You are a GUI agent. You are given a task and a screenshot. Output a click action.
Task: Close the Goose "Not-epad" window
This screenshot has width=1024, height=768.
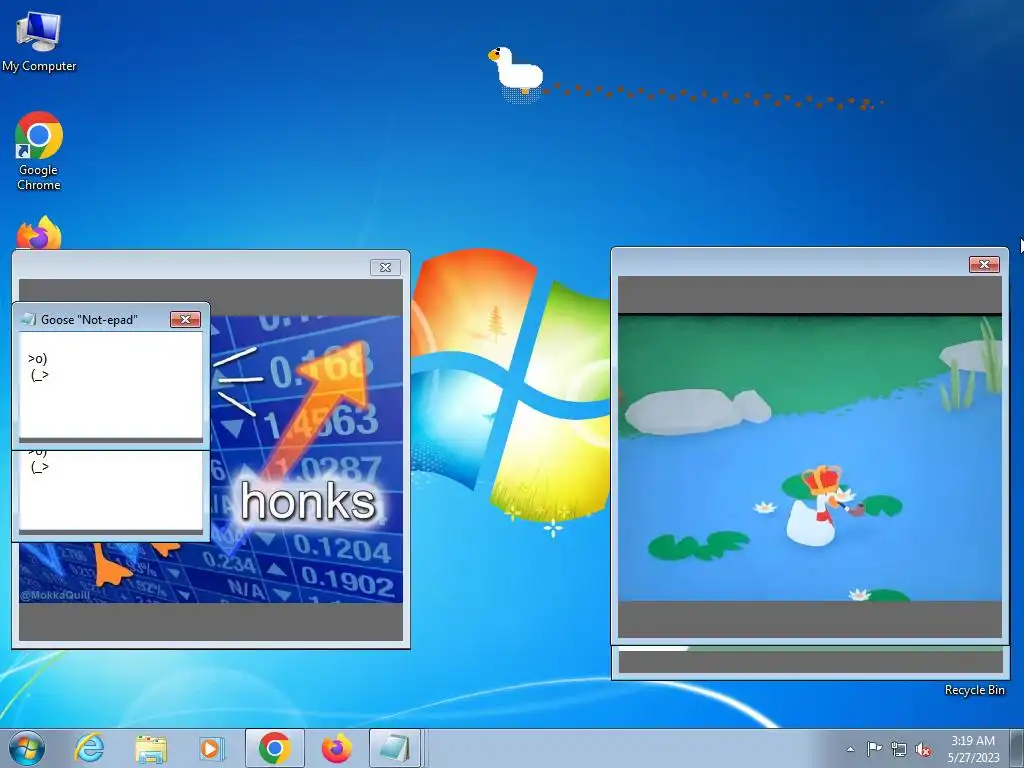[185, 319]
